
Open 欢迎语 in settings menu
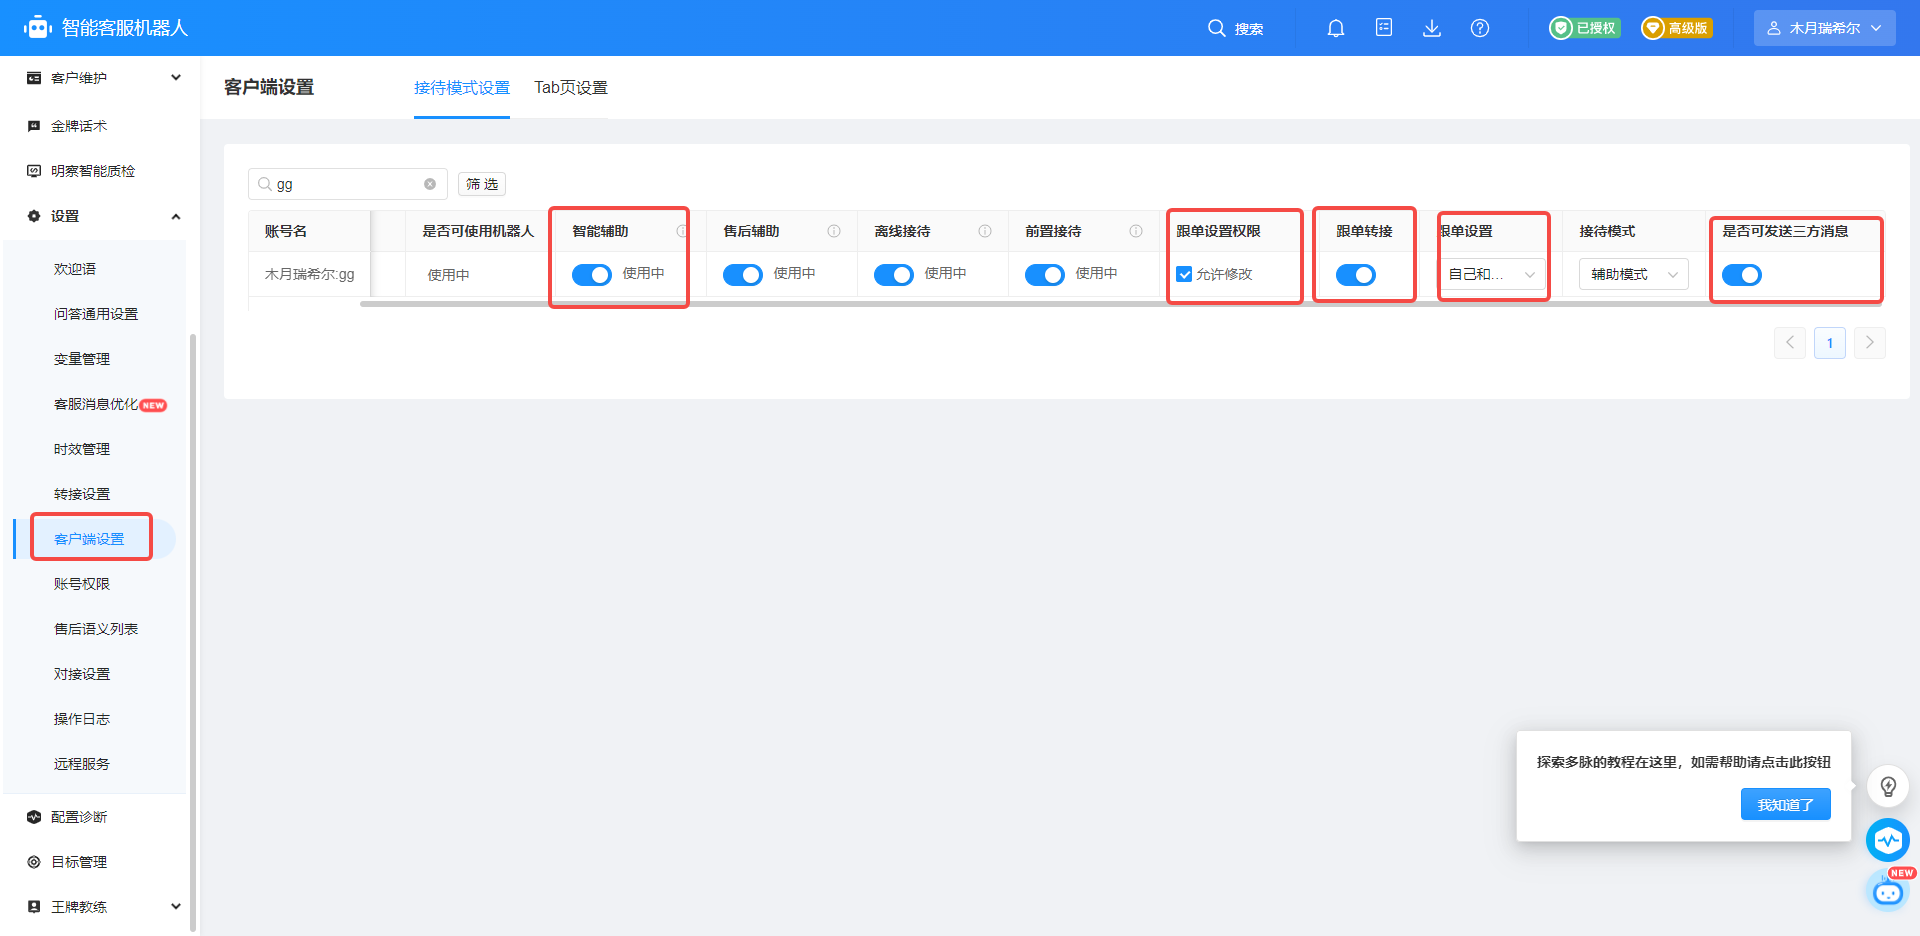[x=75, y=269]
